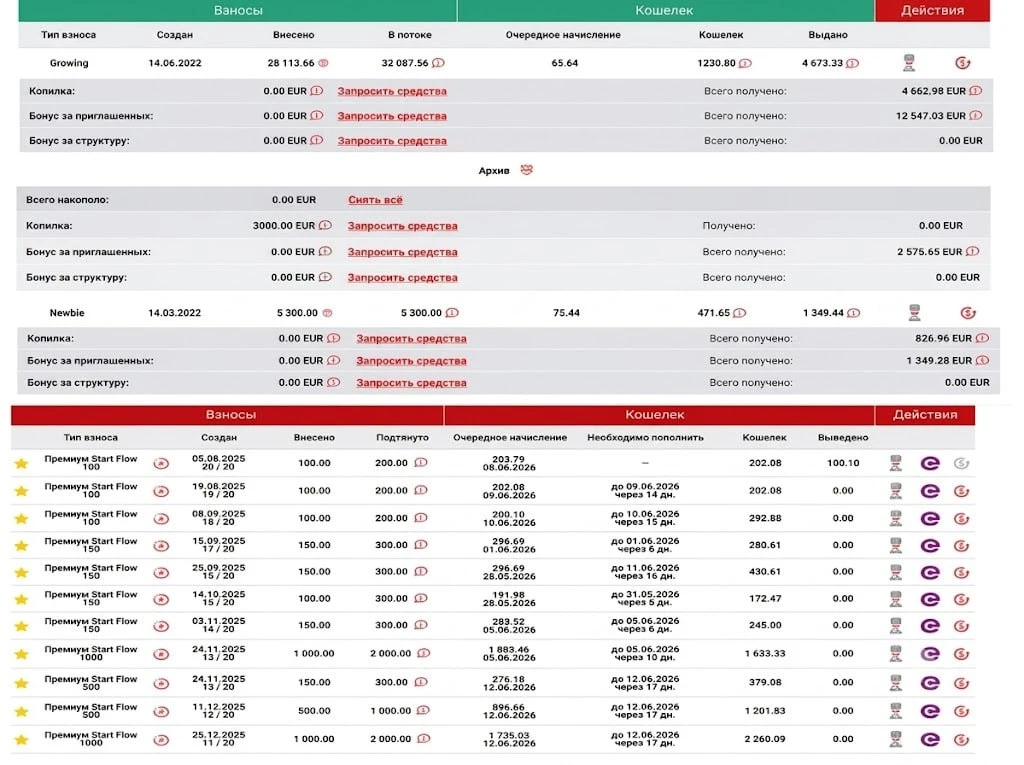
Task: Open the Archive heart icon
Action: pos(526,170)
